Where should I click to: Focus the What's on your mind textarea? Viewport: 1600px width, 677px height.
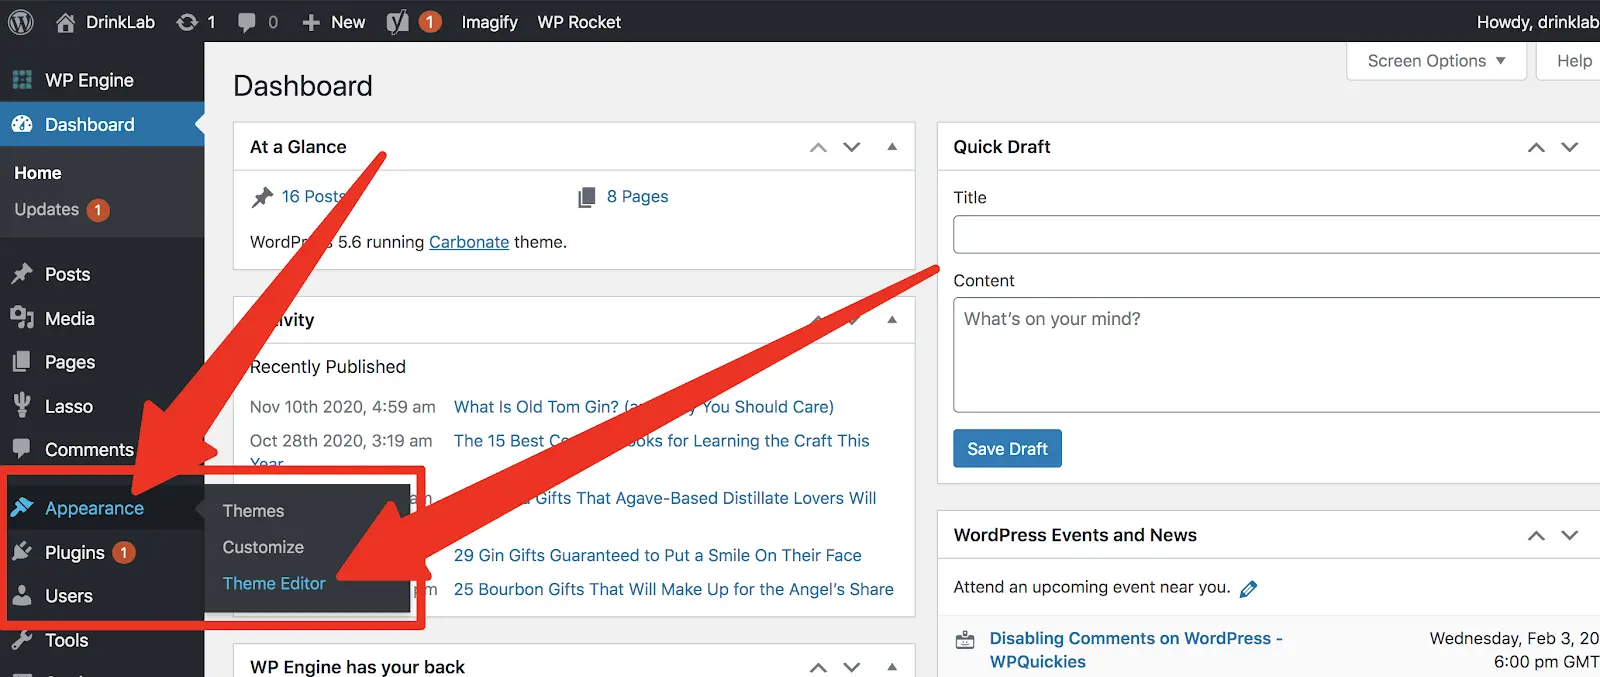coord(1276,355)
